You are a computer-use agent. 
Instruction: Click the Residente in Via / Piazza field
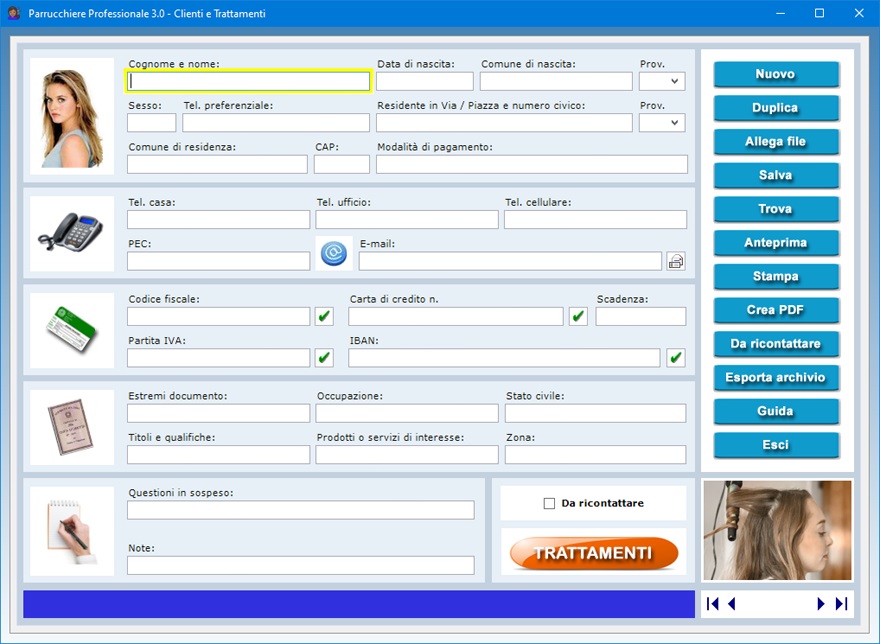pos(505,123)
